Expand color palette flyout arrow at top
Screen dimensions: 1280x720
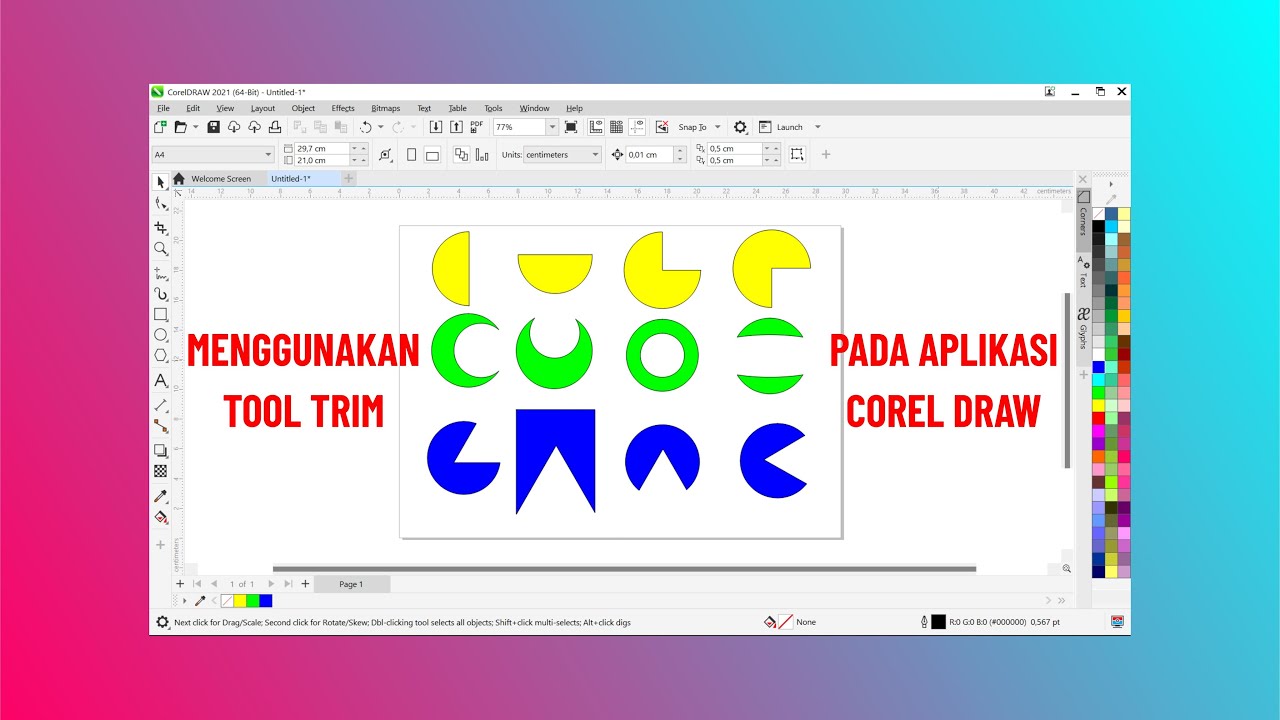[x=1111, y=184]
